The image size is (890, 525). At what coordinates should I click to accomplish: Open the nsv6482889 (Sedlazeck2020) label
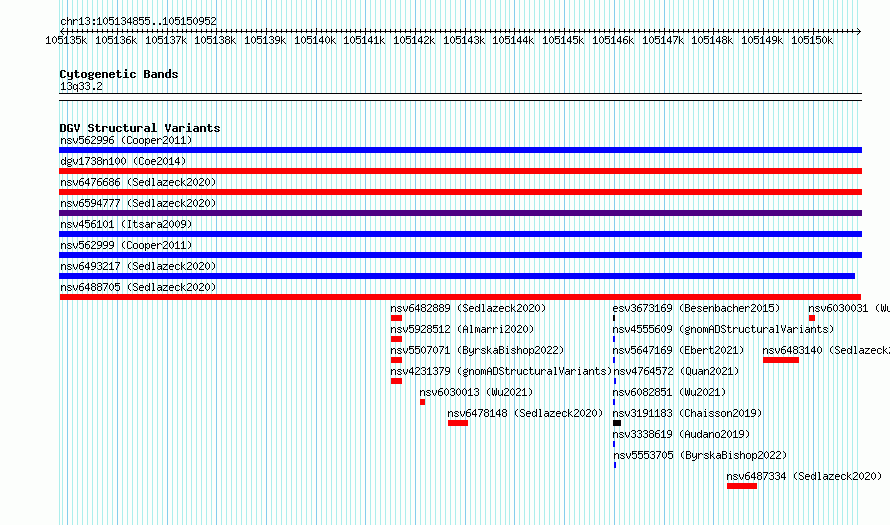point(468,308)
